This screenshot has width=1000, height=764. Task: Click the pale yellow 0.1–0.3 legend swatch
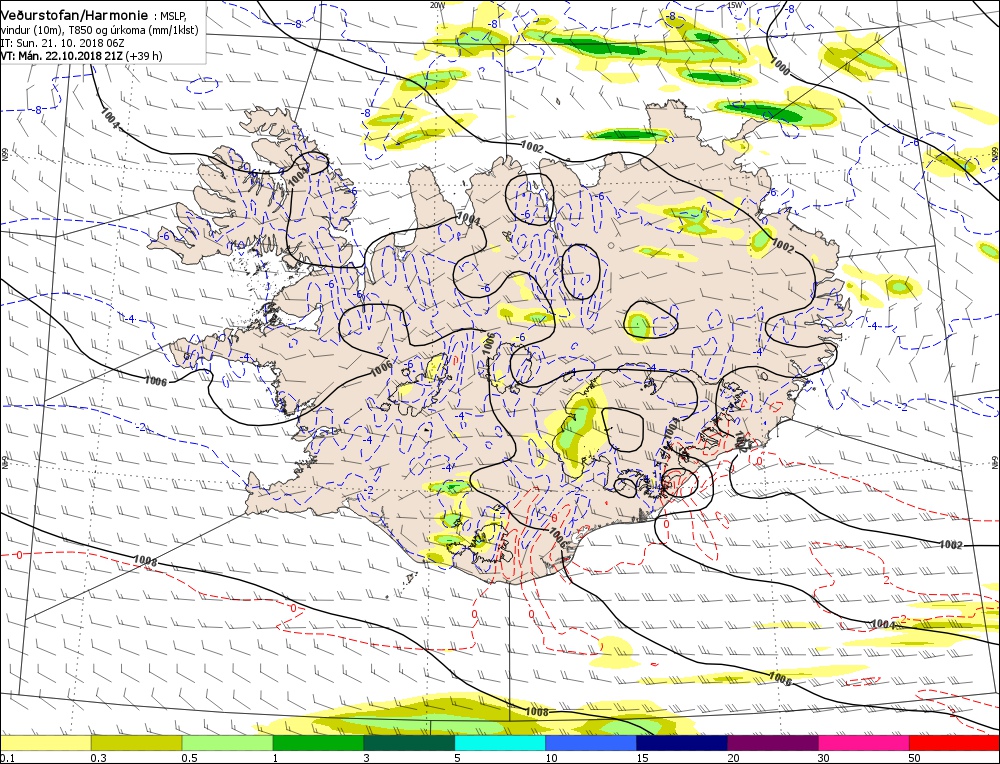[45, 743]
